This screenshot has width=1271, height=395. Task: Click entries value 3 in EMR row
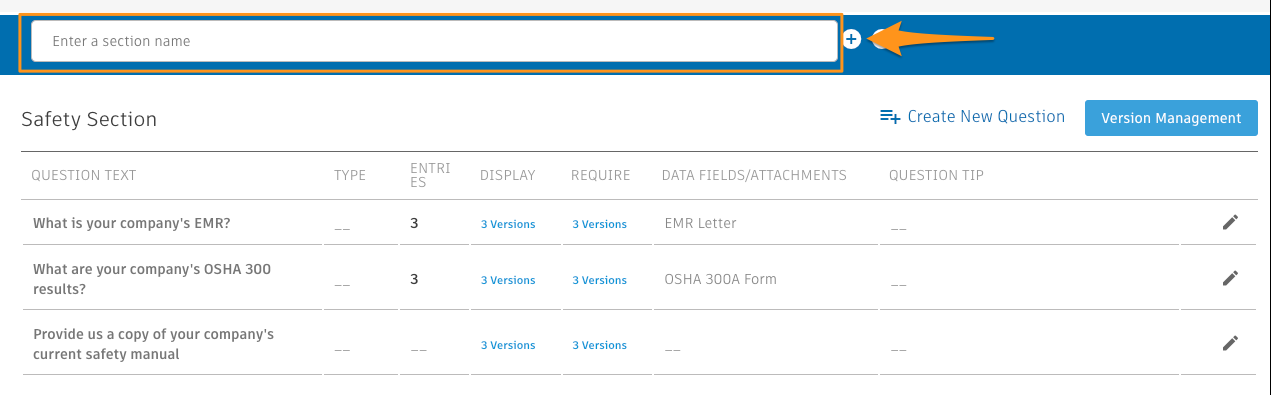pos(414,223)
